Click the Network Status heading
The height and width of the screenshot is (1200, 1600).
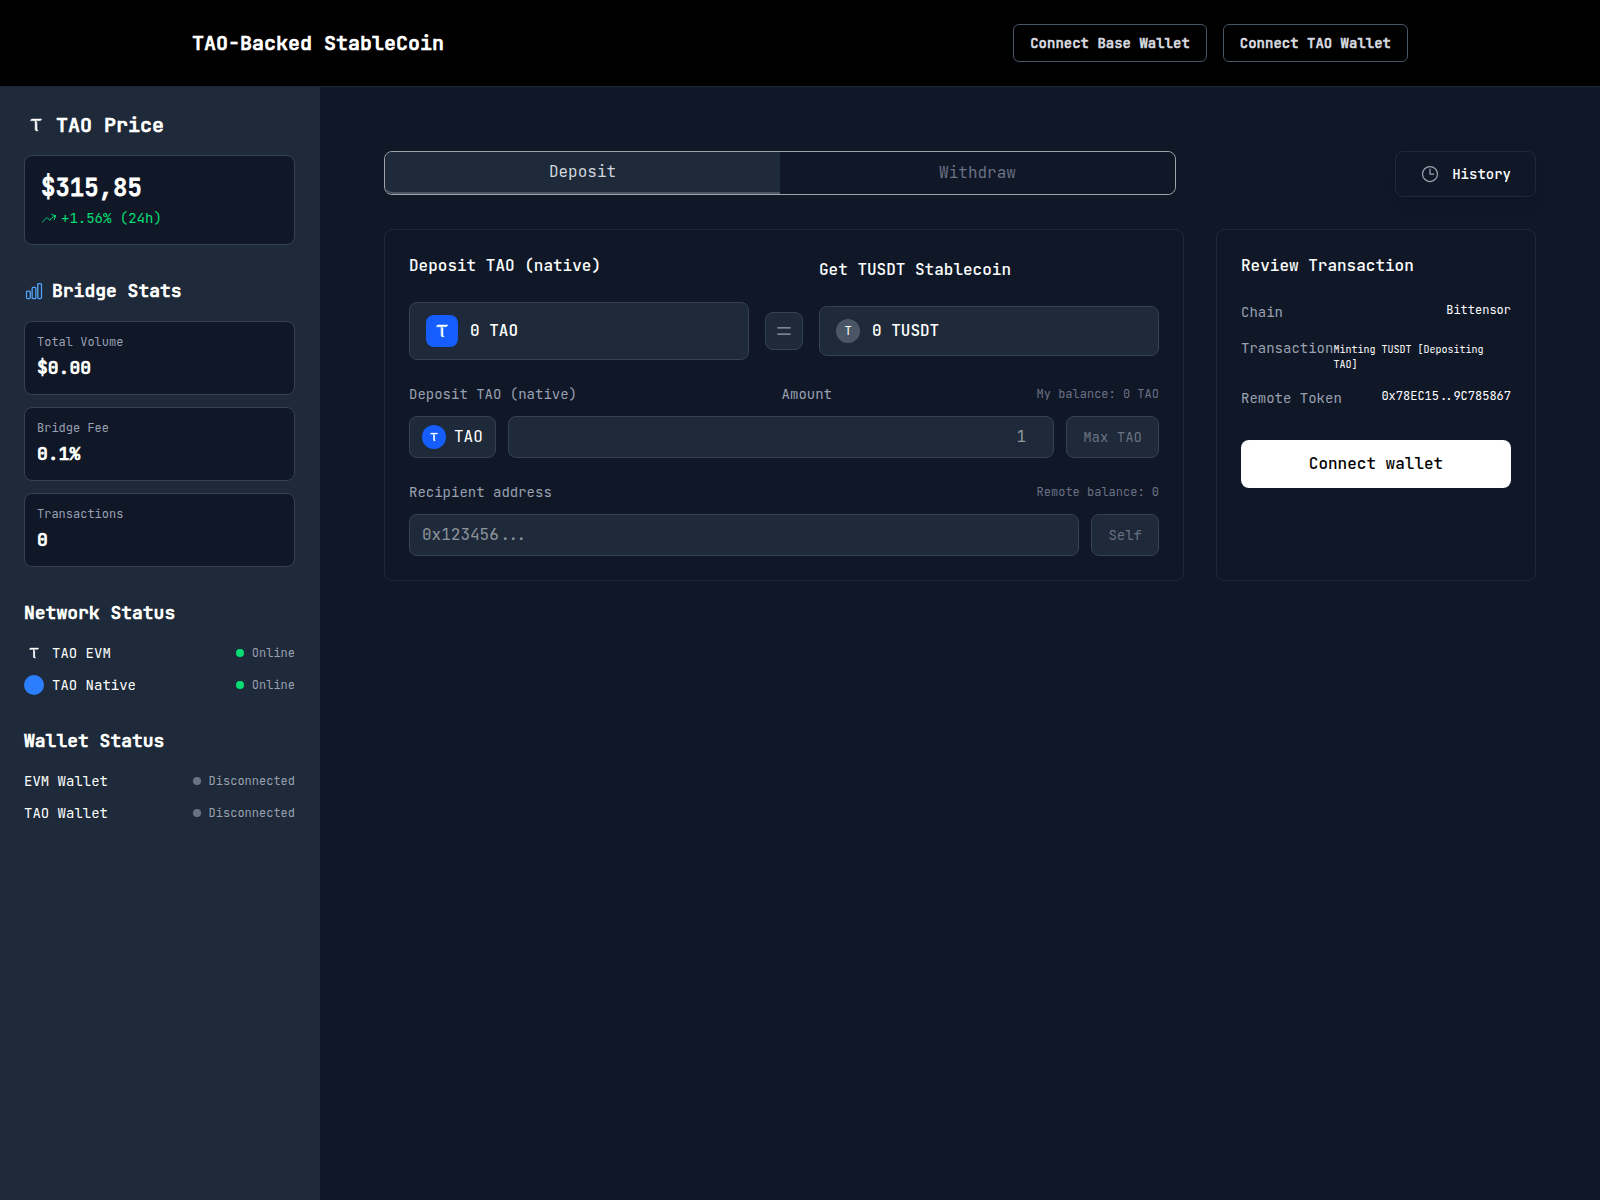(100, 613)
